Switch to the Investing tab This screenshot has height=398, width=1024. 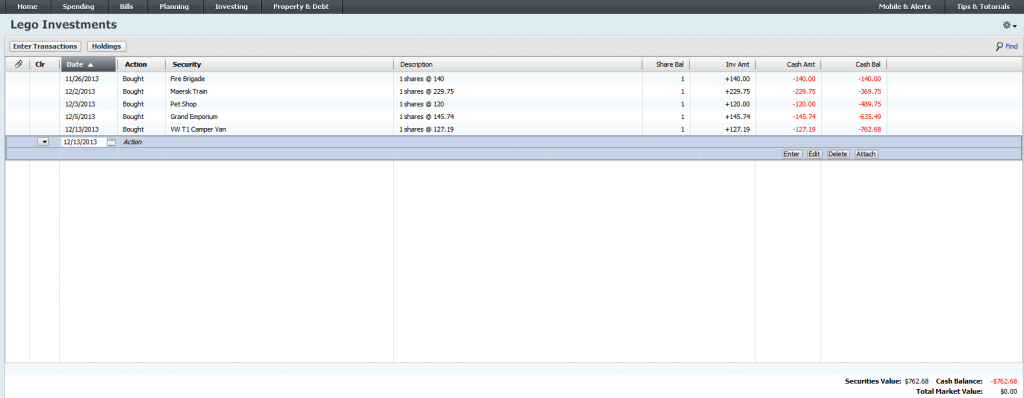click(x=231, y=7)
